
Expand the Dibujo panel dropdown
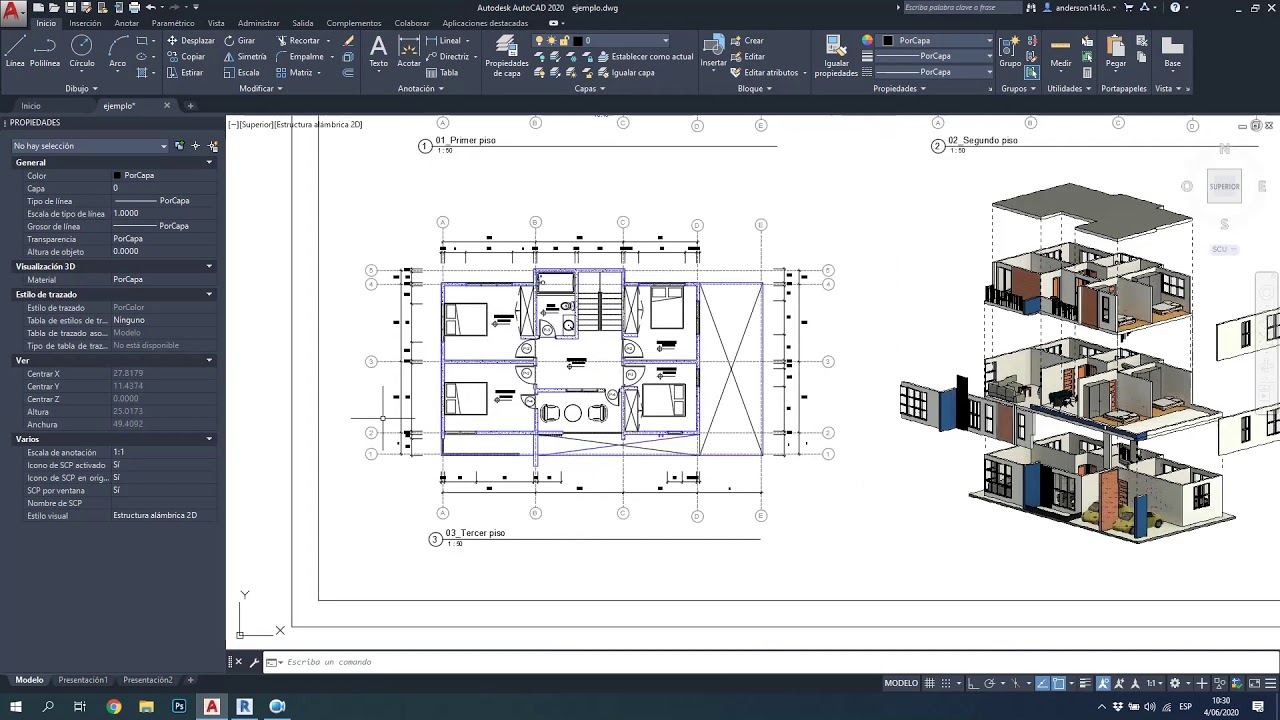click(81, 88)
